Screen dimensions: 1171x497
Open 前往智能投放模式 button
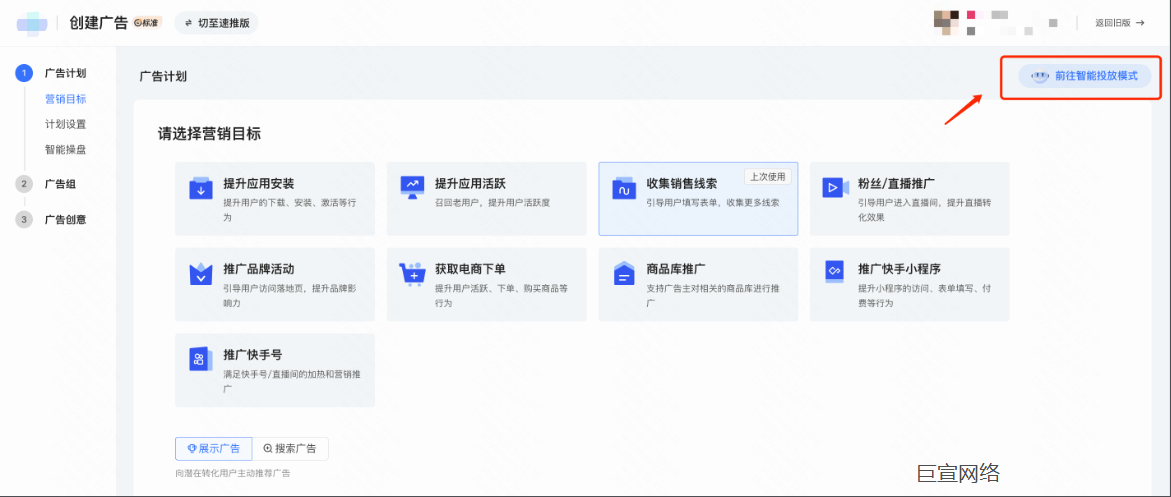click(1084, 76)
